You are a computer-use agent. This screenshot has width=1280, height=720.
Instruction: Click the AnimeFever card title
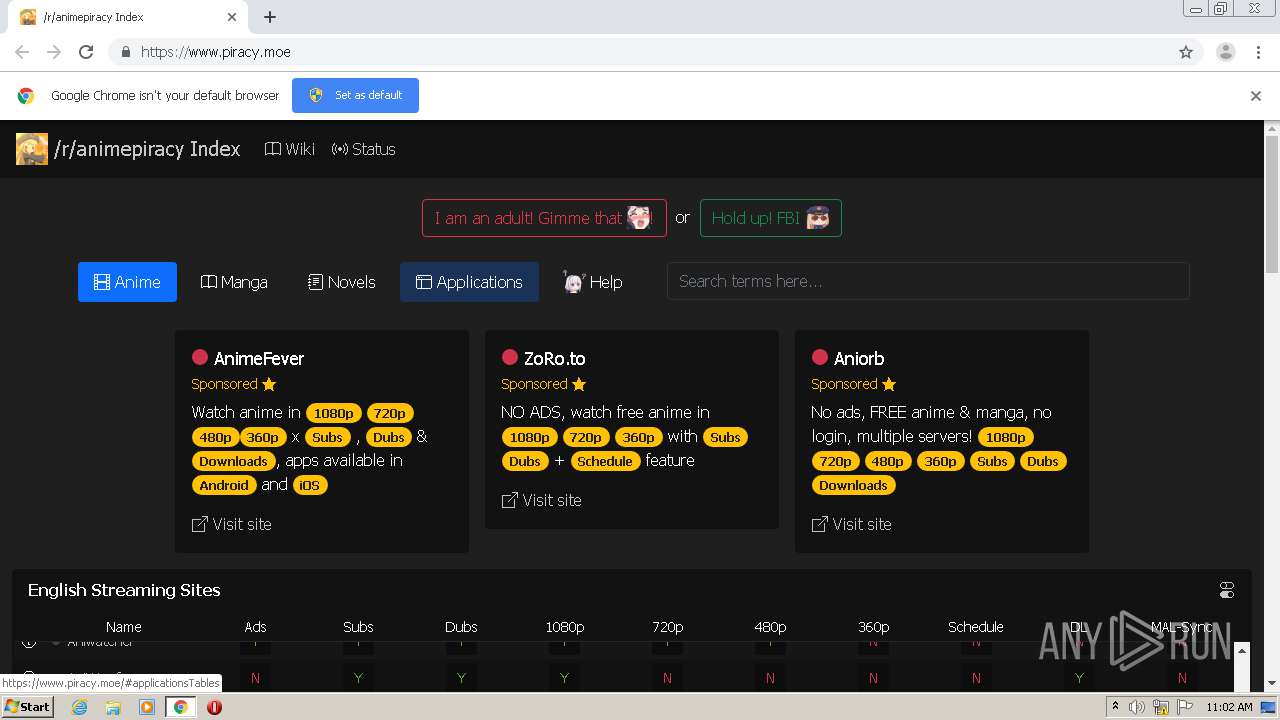259,358
